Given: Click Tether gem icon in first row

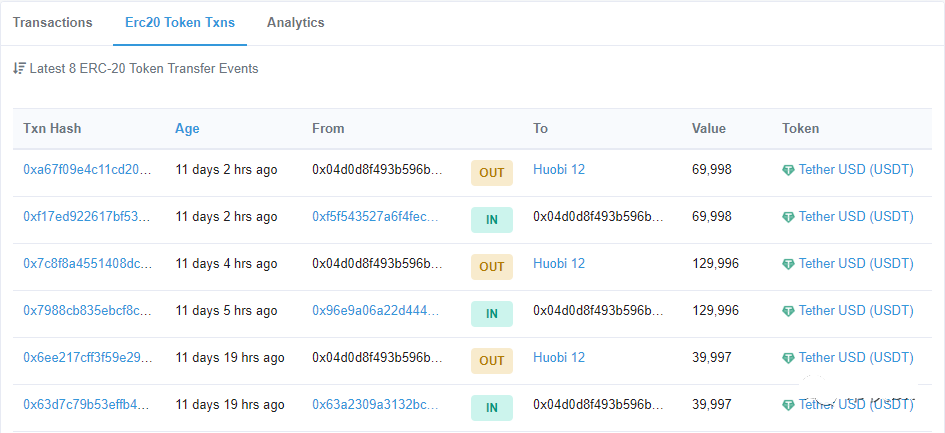Looking at the screenshot, I should (x=789, y=171).
